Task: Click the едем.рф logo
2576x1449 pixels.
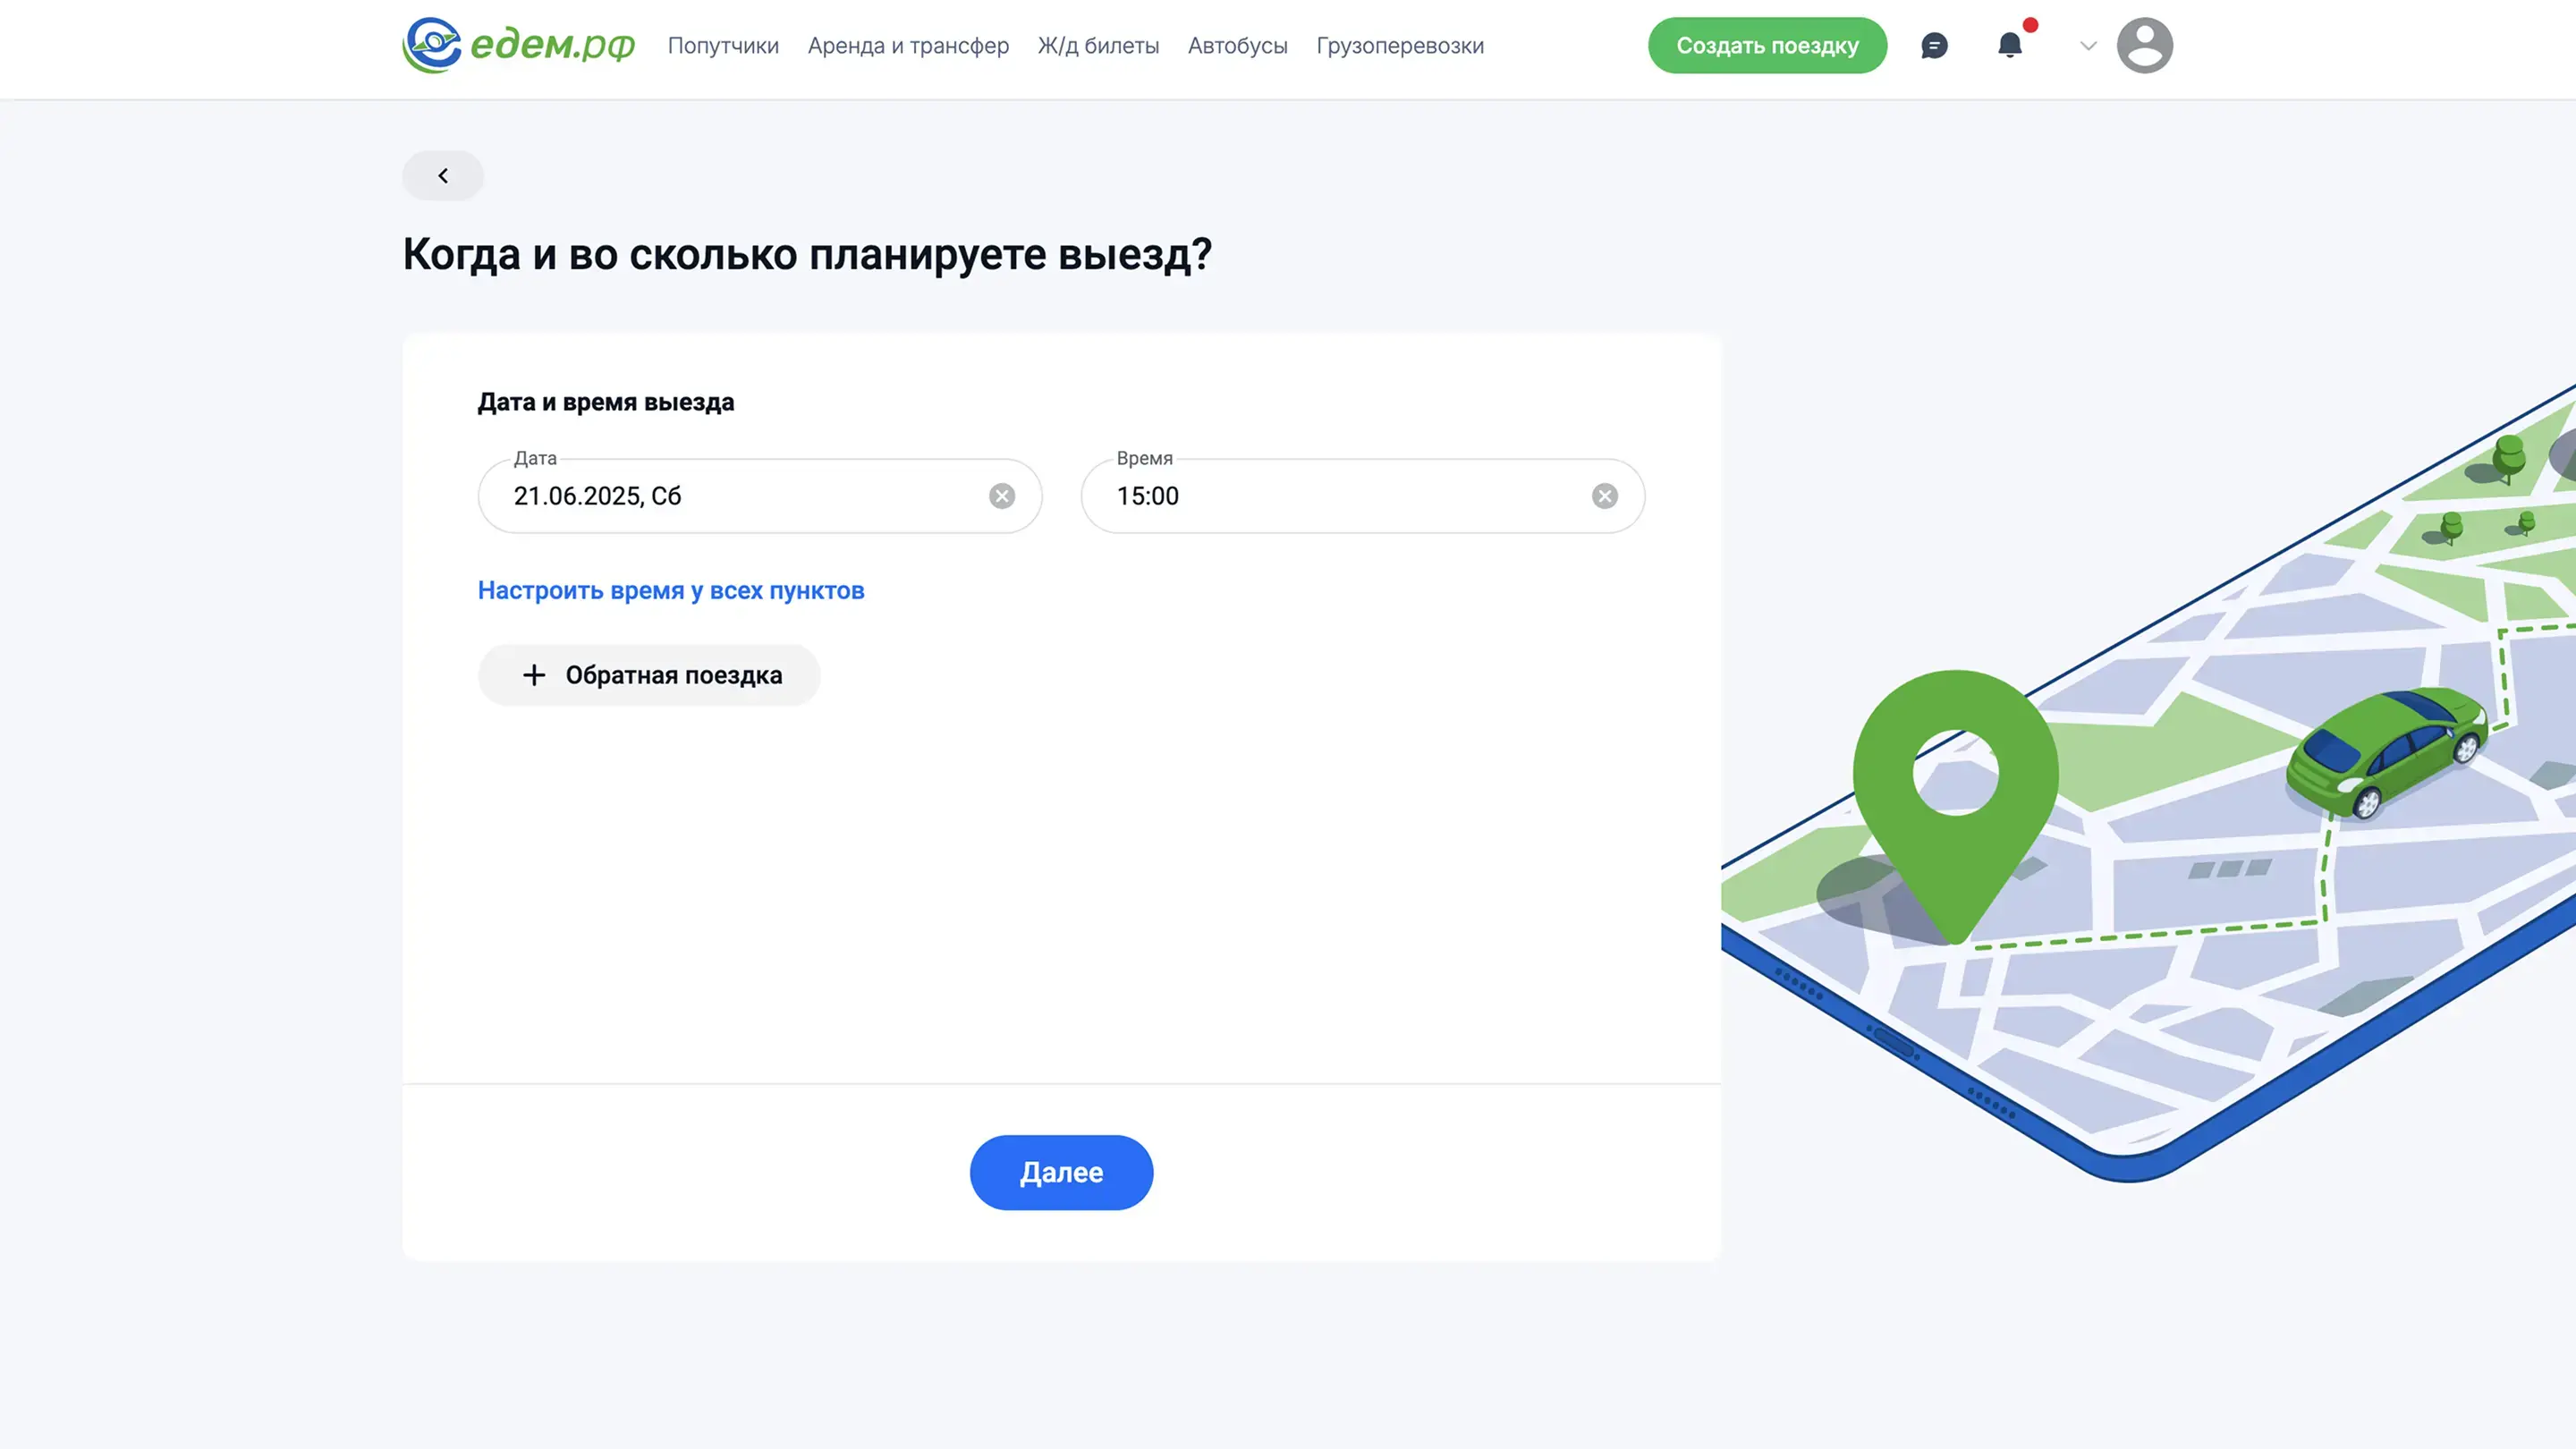Action: pos(518,45)
